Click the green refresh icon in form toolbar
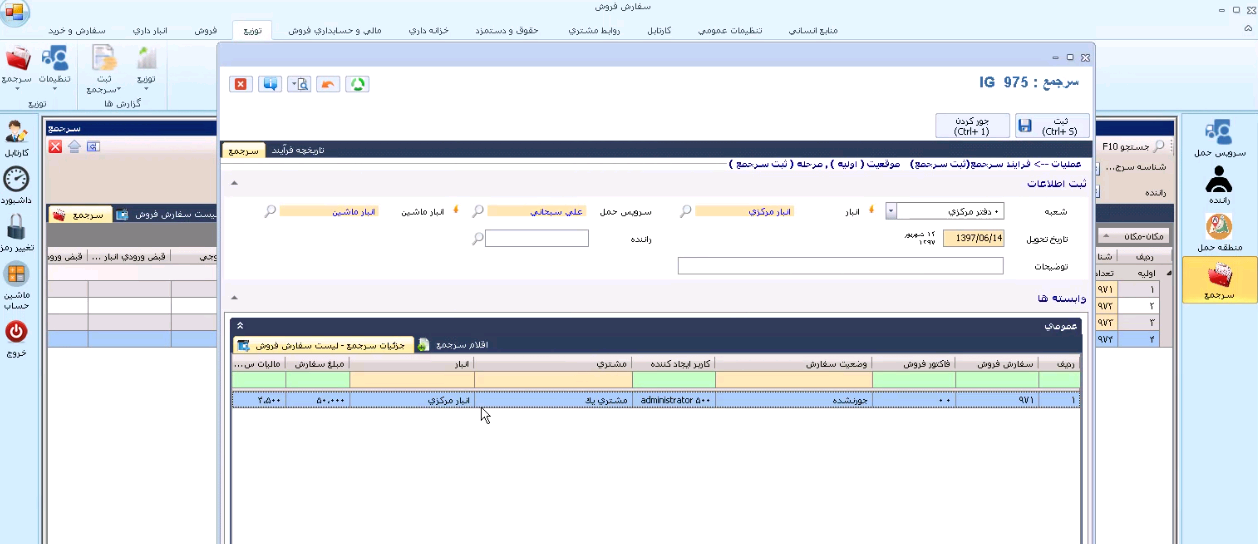Viewport: 1258px width, 544px height. (x=357, y=84)
